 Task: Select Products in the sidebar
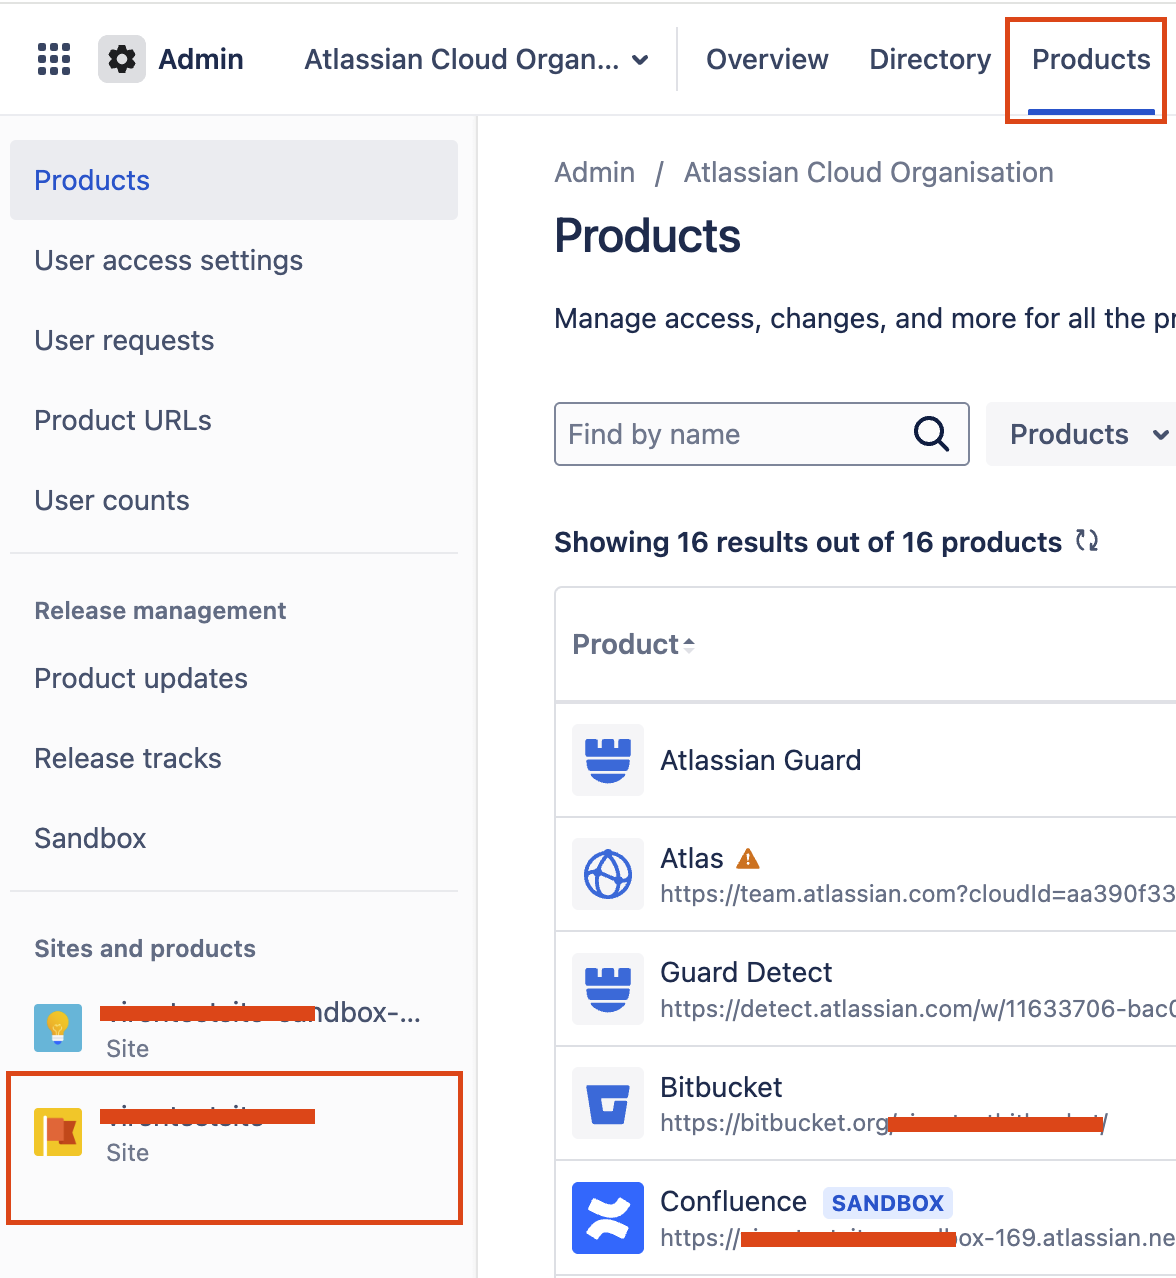tap(234, 180)
